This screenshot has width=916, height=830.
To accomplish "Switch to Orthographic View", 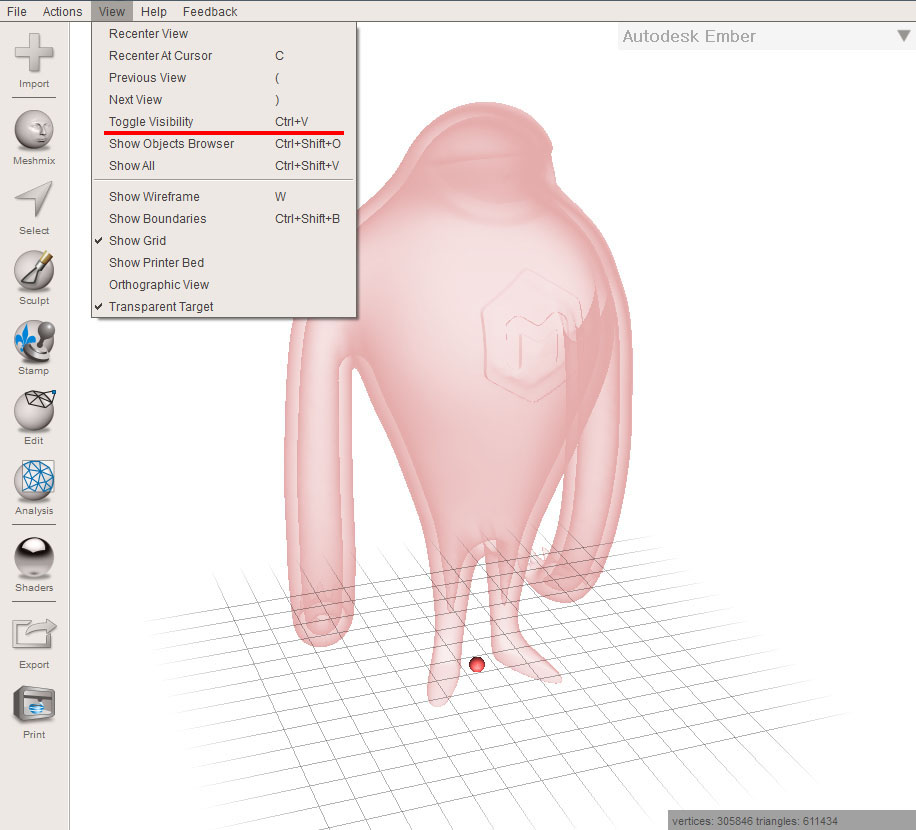I will (x=224, y=285).
